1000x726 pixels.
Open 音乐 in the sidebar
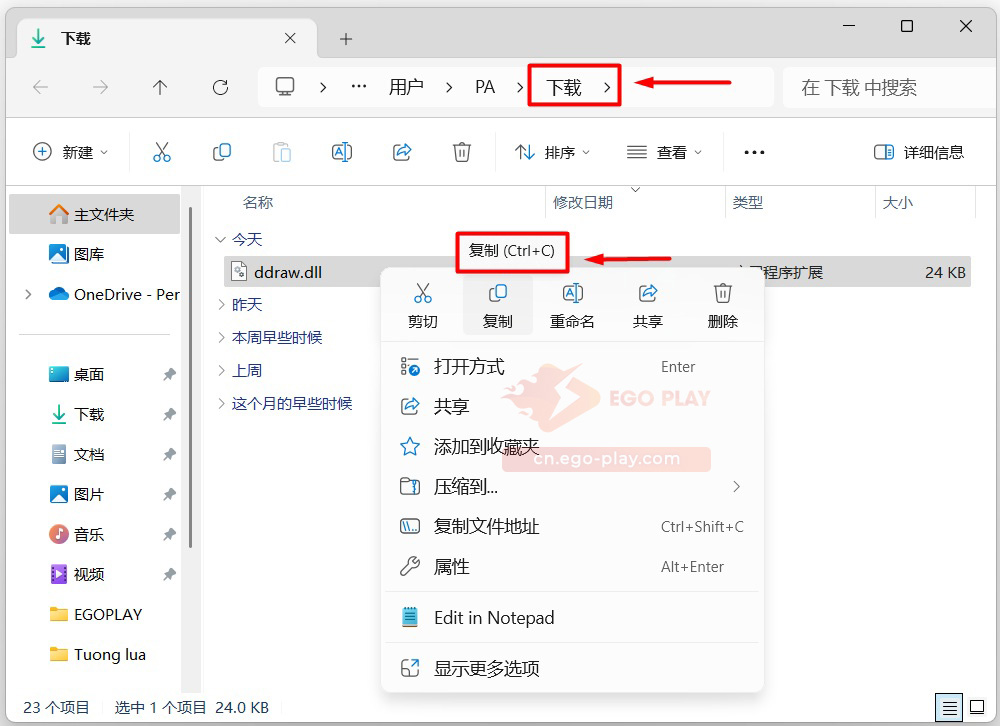coord(94,535)
